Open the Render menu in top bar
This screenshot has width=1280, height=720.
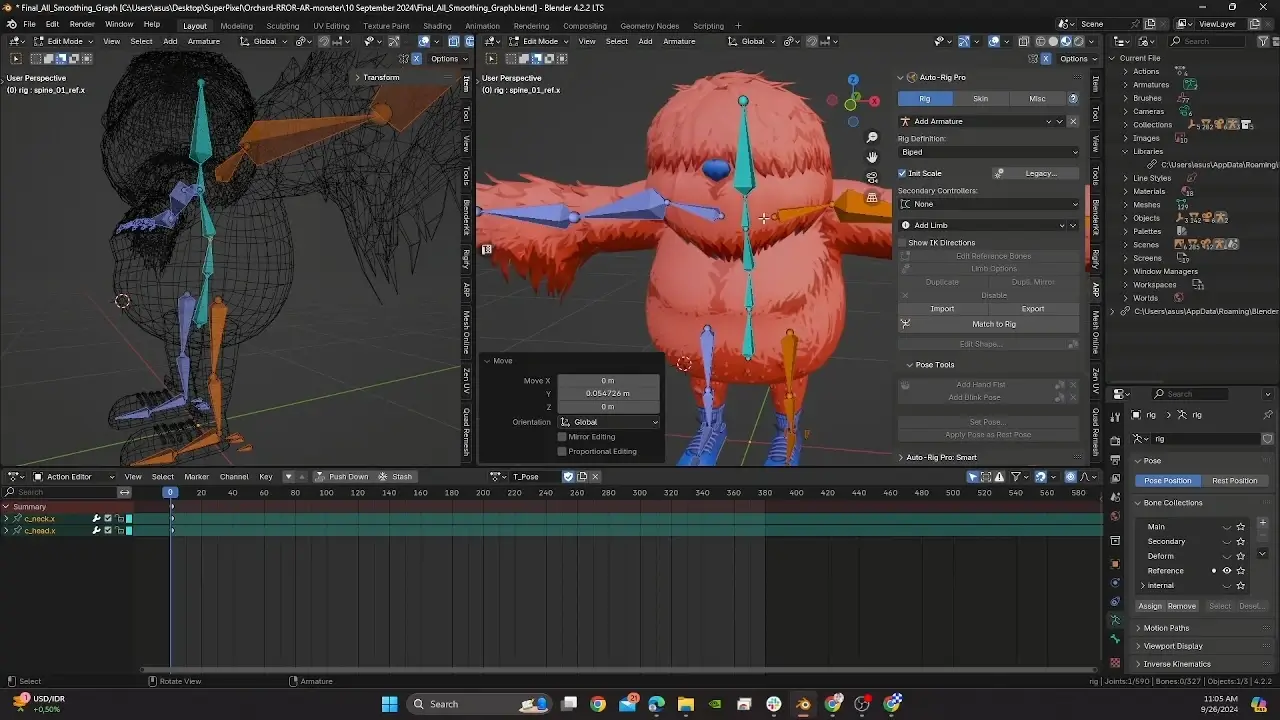click(x=82, y=24)
